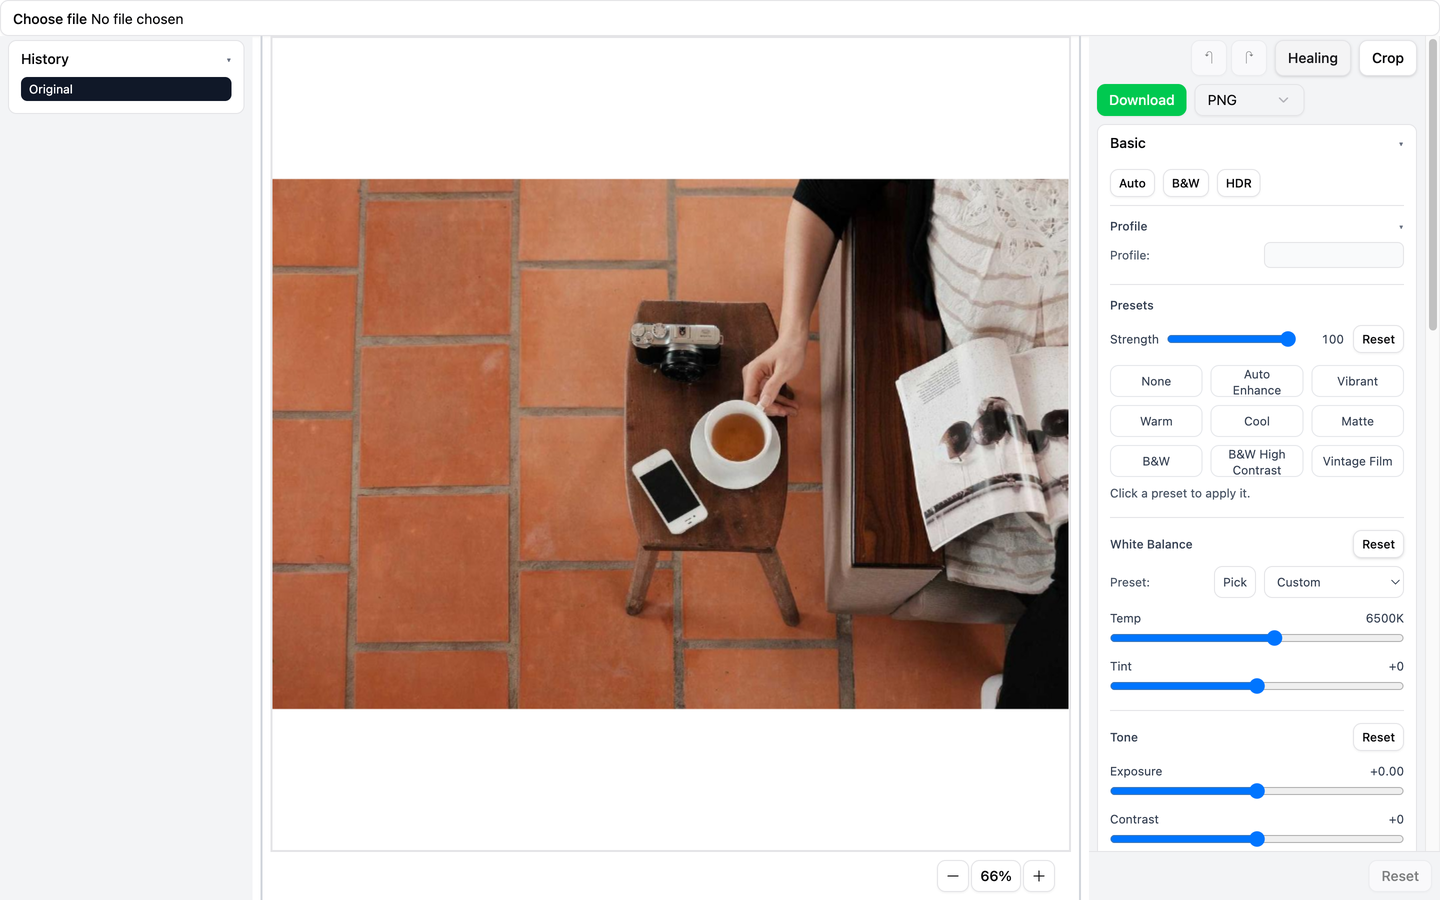Click the Strength slider handle
Screen dimensions: 1440x900
click(1288, 339)
